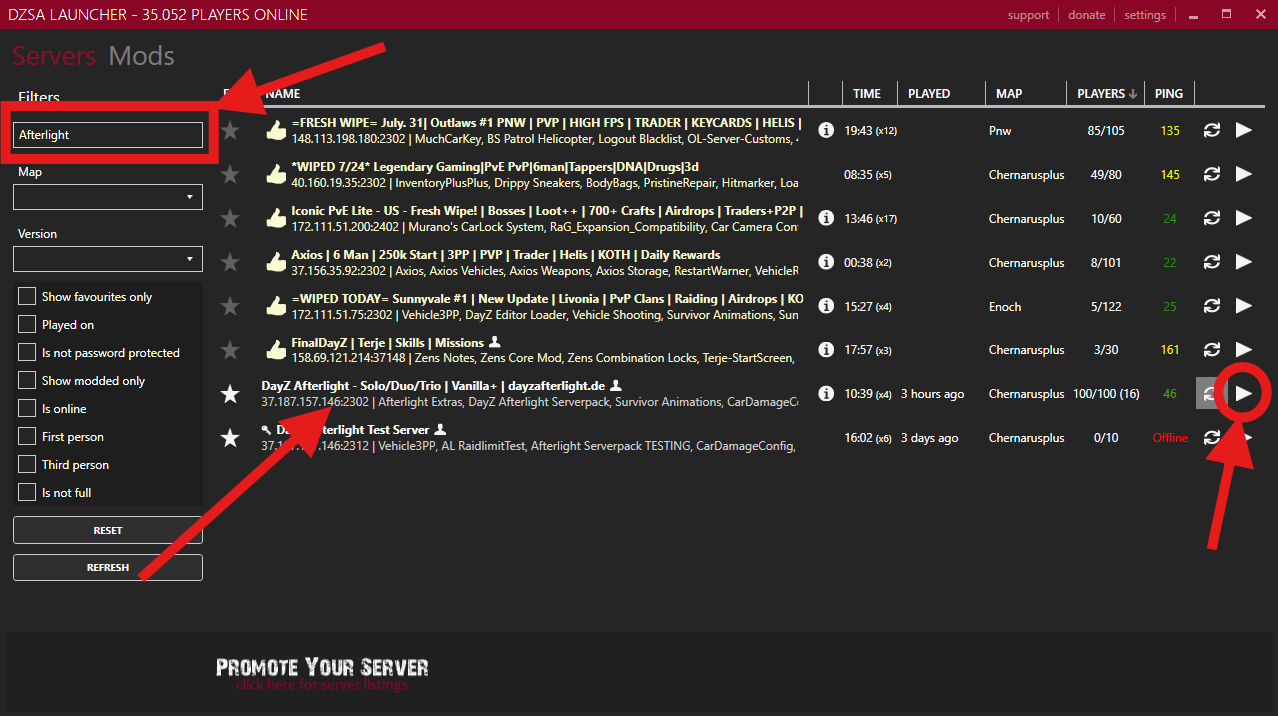Open the Promote Your Server banner
The image size is (1278, 716).
[322, 674]
